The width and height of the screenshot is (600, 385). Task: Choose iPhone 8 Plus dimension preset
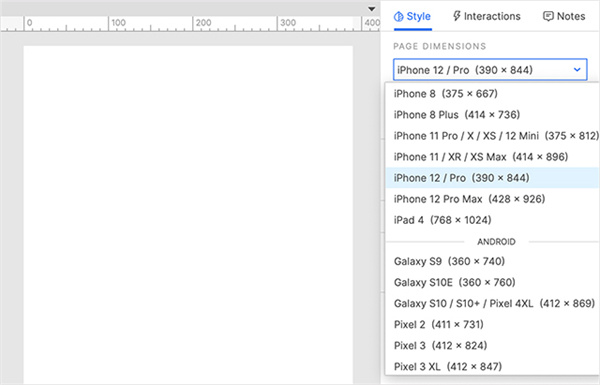click(x=492, y=115)
